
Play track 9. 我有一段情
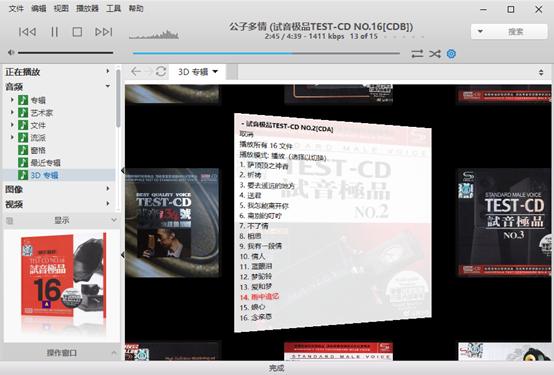click(x=261, y=246)
